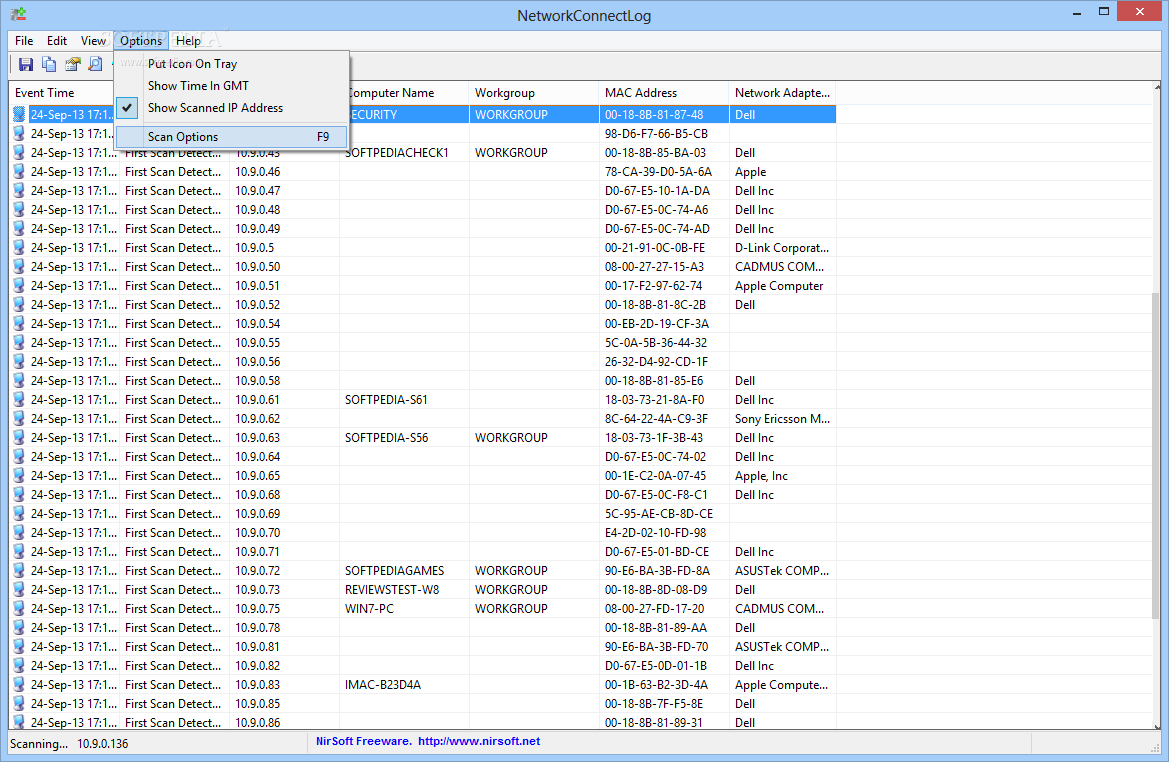Screen dimensions: 1169x762
Task: Sort by the MAC Address column header
Action: (664, 93)
